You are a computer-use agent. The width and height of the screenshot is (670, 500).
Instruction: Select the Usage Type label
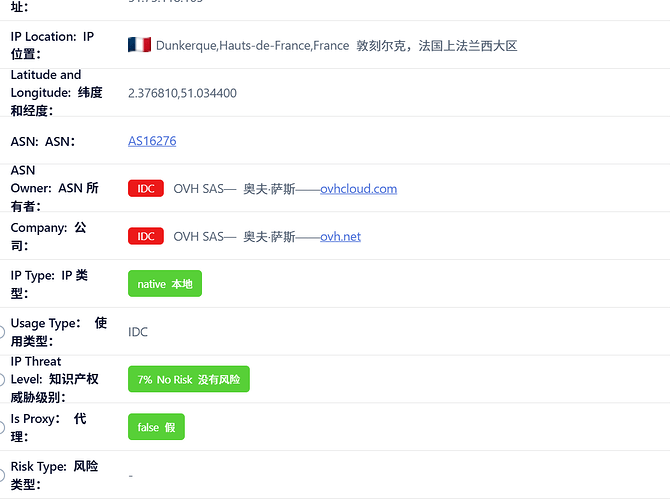click(x=57, y=332)
